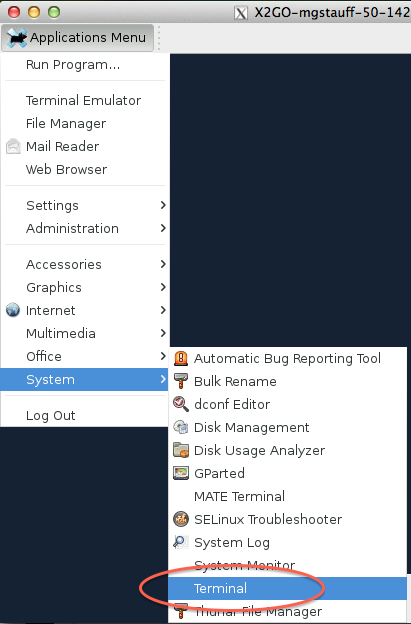
Task: Choose Log Out from the menu
Action: click(85, 415)
